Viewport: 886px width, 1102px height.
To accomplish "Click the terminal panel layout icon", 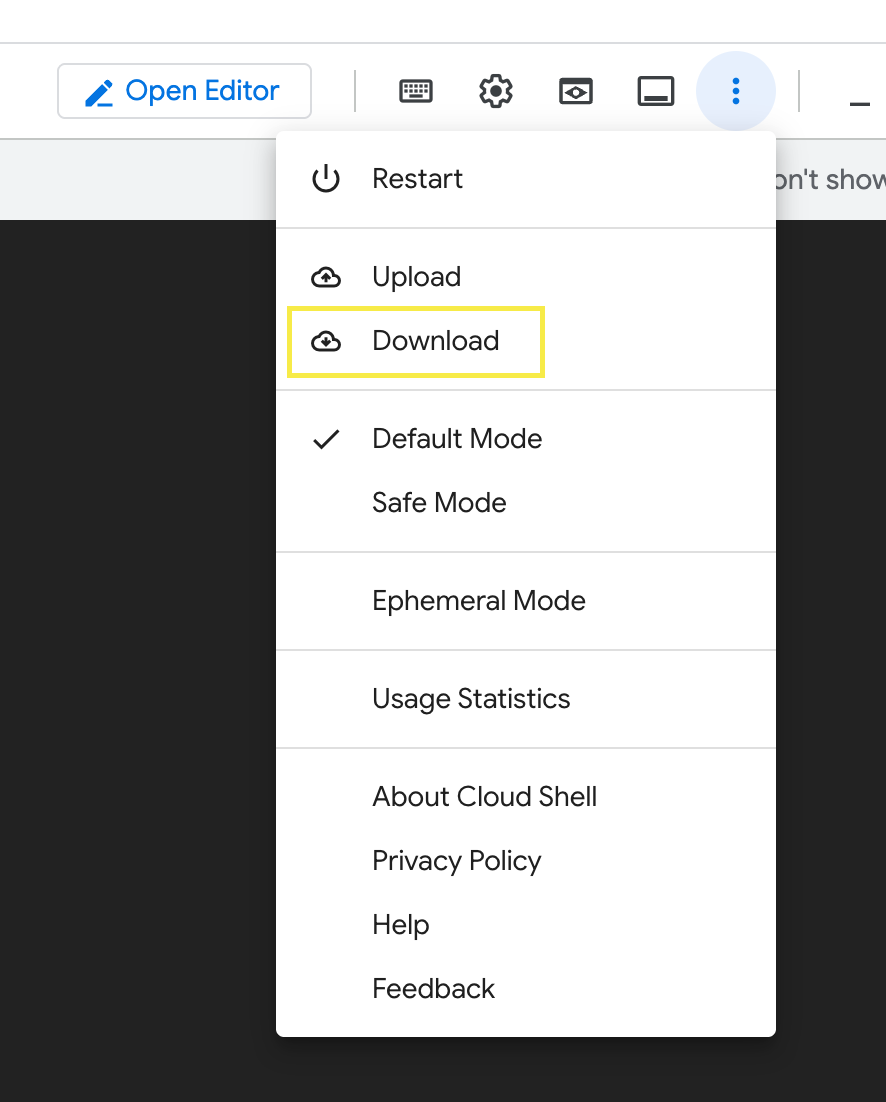I will point(656,91).
